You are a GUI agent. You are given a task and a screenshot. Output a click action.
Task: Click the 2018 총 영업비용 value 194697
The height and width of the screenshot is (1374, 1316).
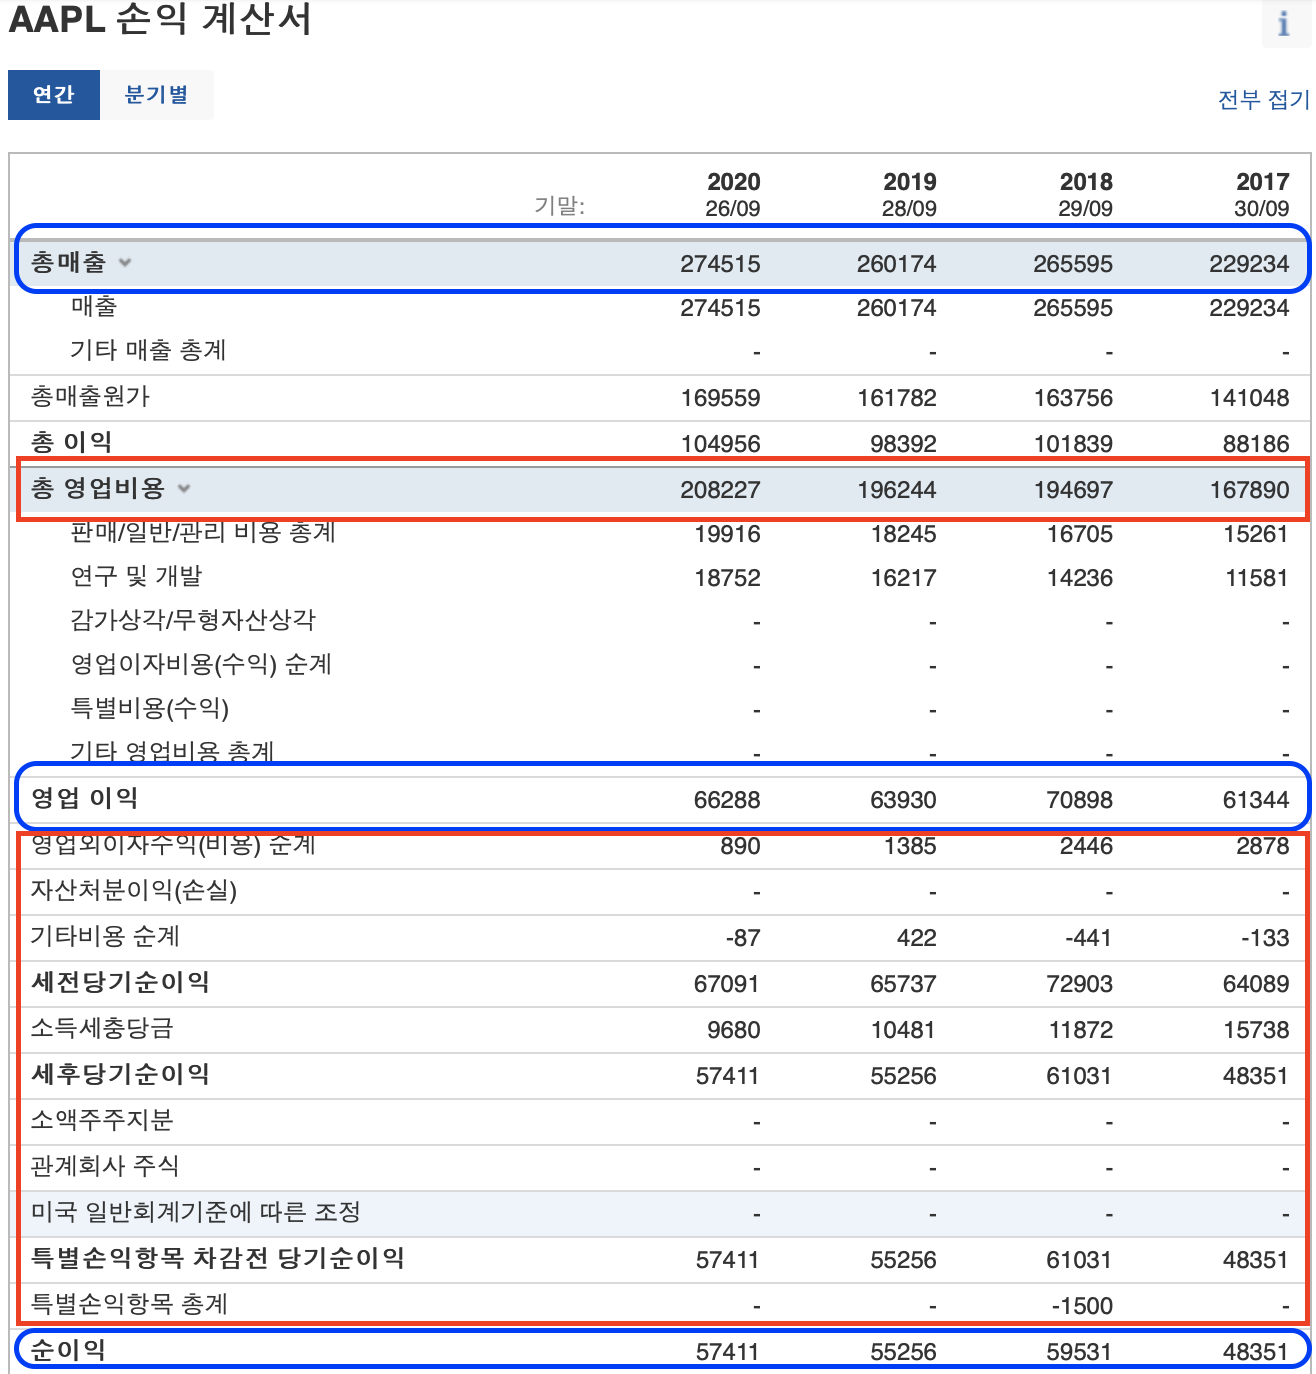[x=1073, y=490]
